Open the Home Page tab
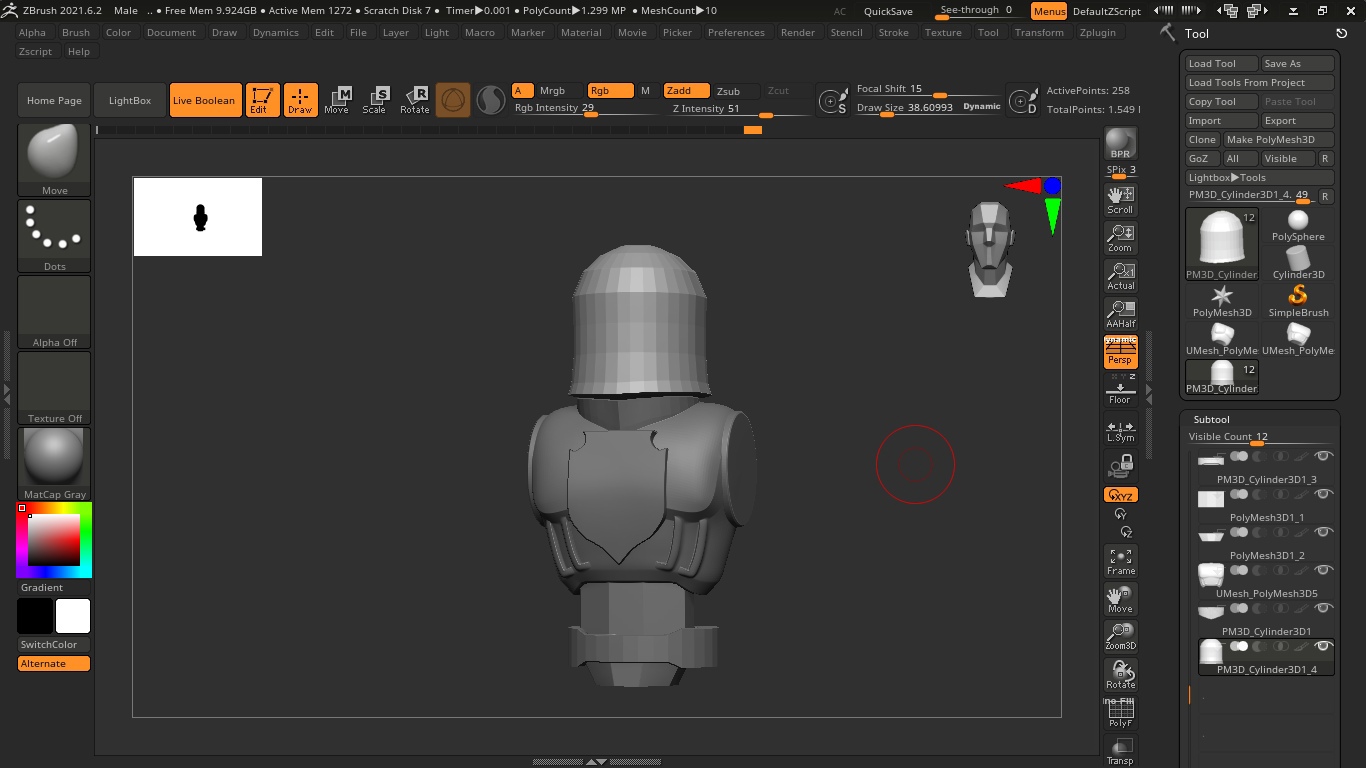Viewport: 1366px width, 768px height. (54, 100)
